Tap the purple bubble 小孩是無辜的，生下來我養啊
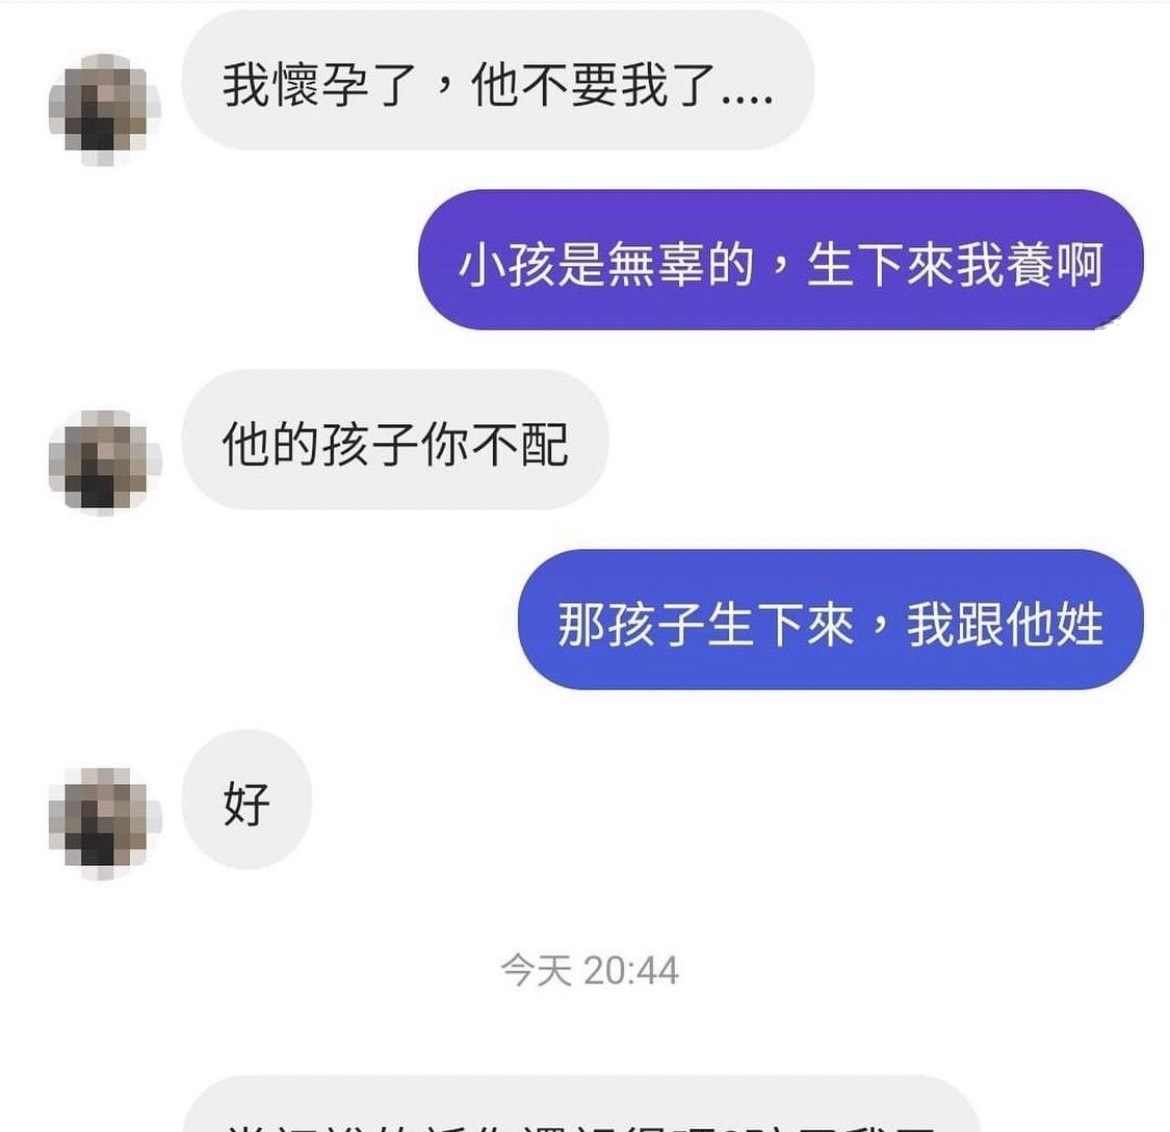The width and height of the screenshot is (1170, 1132). click(x=780, y=260)
